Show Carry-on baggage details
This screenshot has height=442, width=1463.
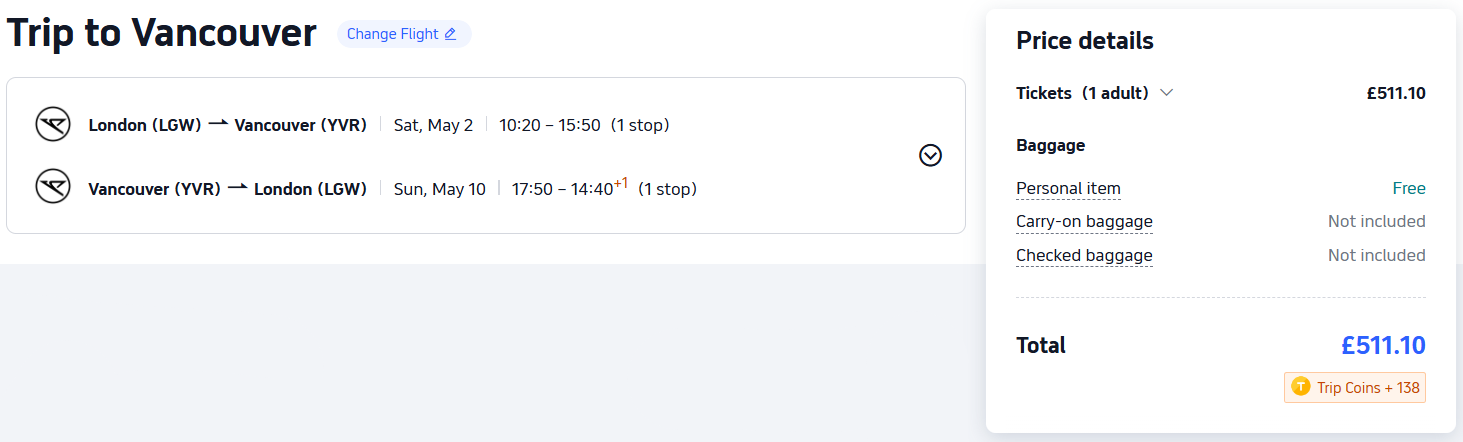1084,221
